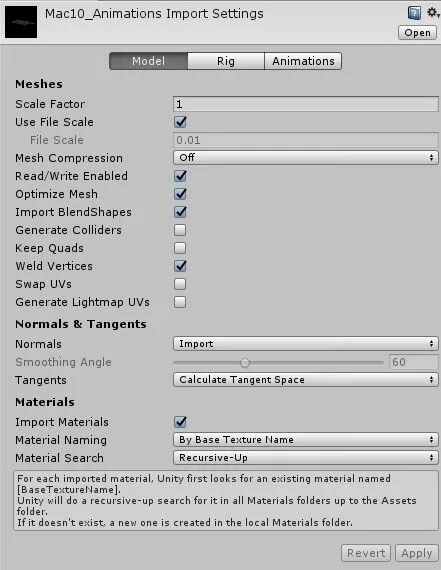Toggle the Import Materials checkbox
Screen dimensions: 441x570
(x=180, y=422)
